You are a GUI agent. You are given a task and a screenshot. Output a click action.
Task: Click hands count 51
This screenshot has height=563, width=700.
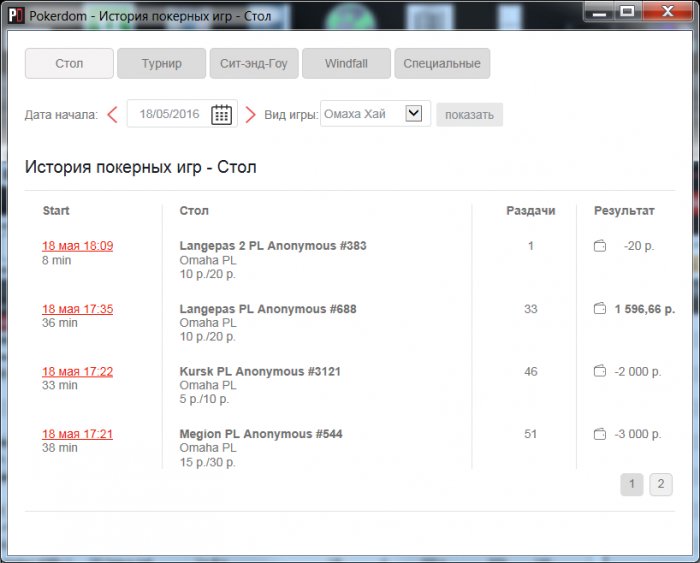(530, 434)
